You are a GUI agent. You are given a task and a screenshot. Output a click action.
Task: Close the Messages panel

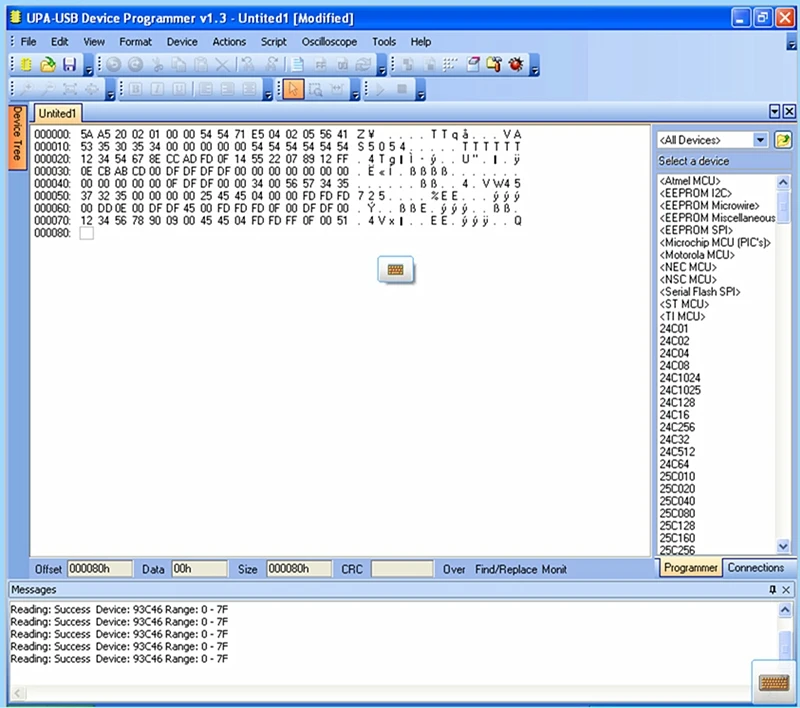click(x=786, y=590)
